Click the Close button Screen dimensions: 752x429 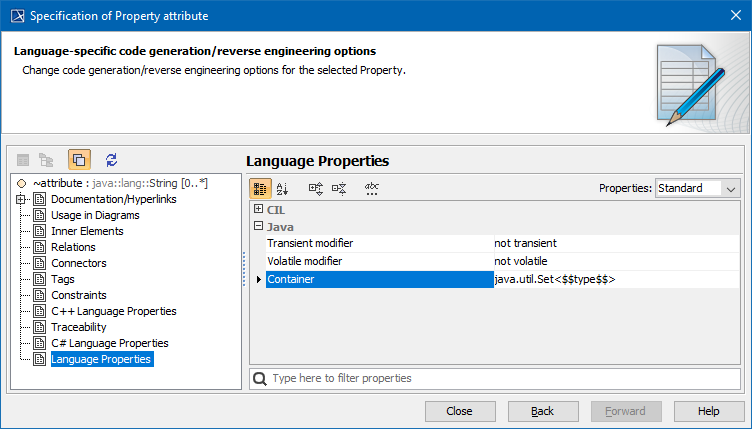click(x=459, y=411)
